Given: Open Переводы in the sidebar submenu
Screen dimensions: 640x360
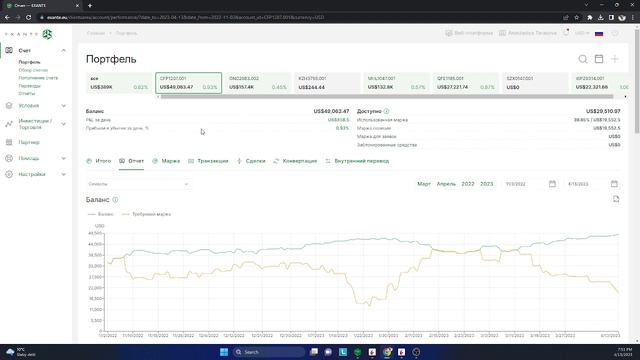Looking at the screenshot, I should pyautogui.click(x=29, y=86).
